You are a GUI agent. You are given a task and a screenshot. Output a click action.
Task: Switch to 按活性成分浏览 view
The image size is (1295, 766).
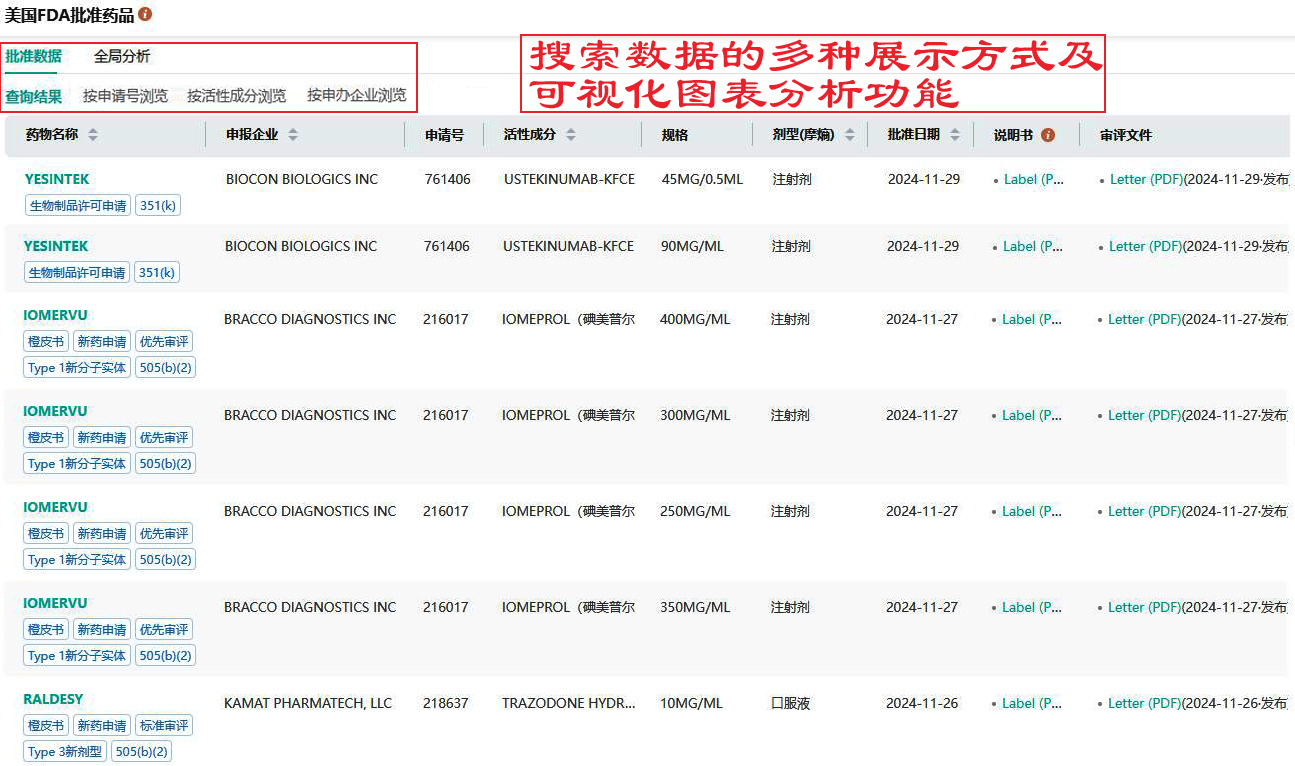[236, 96]
